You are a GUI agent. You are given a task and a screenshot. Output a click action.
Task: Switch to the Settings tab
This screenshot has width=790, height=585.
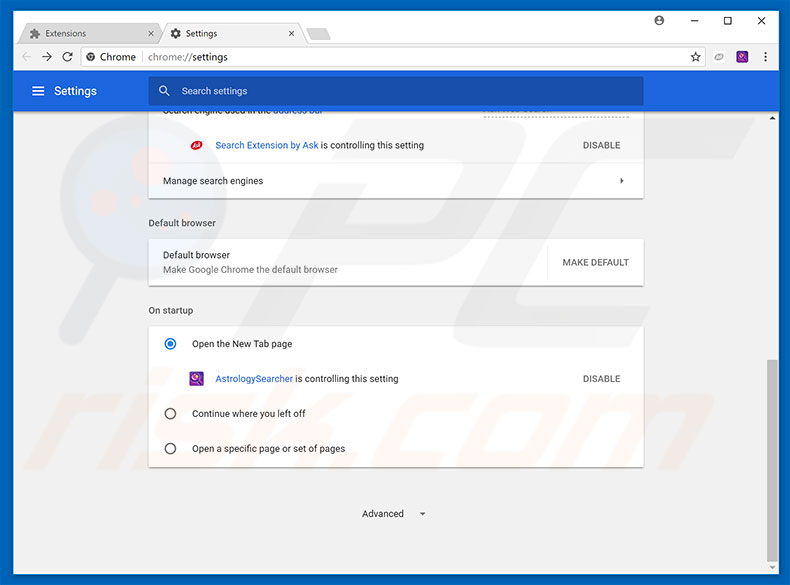coord(231,33)
